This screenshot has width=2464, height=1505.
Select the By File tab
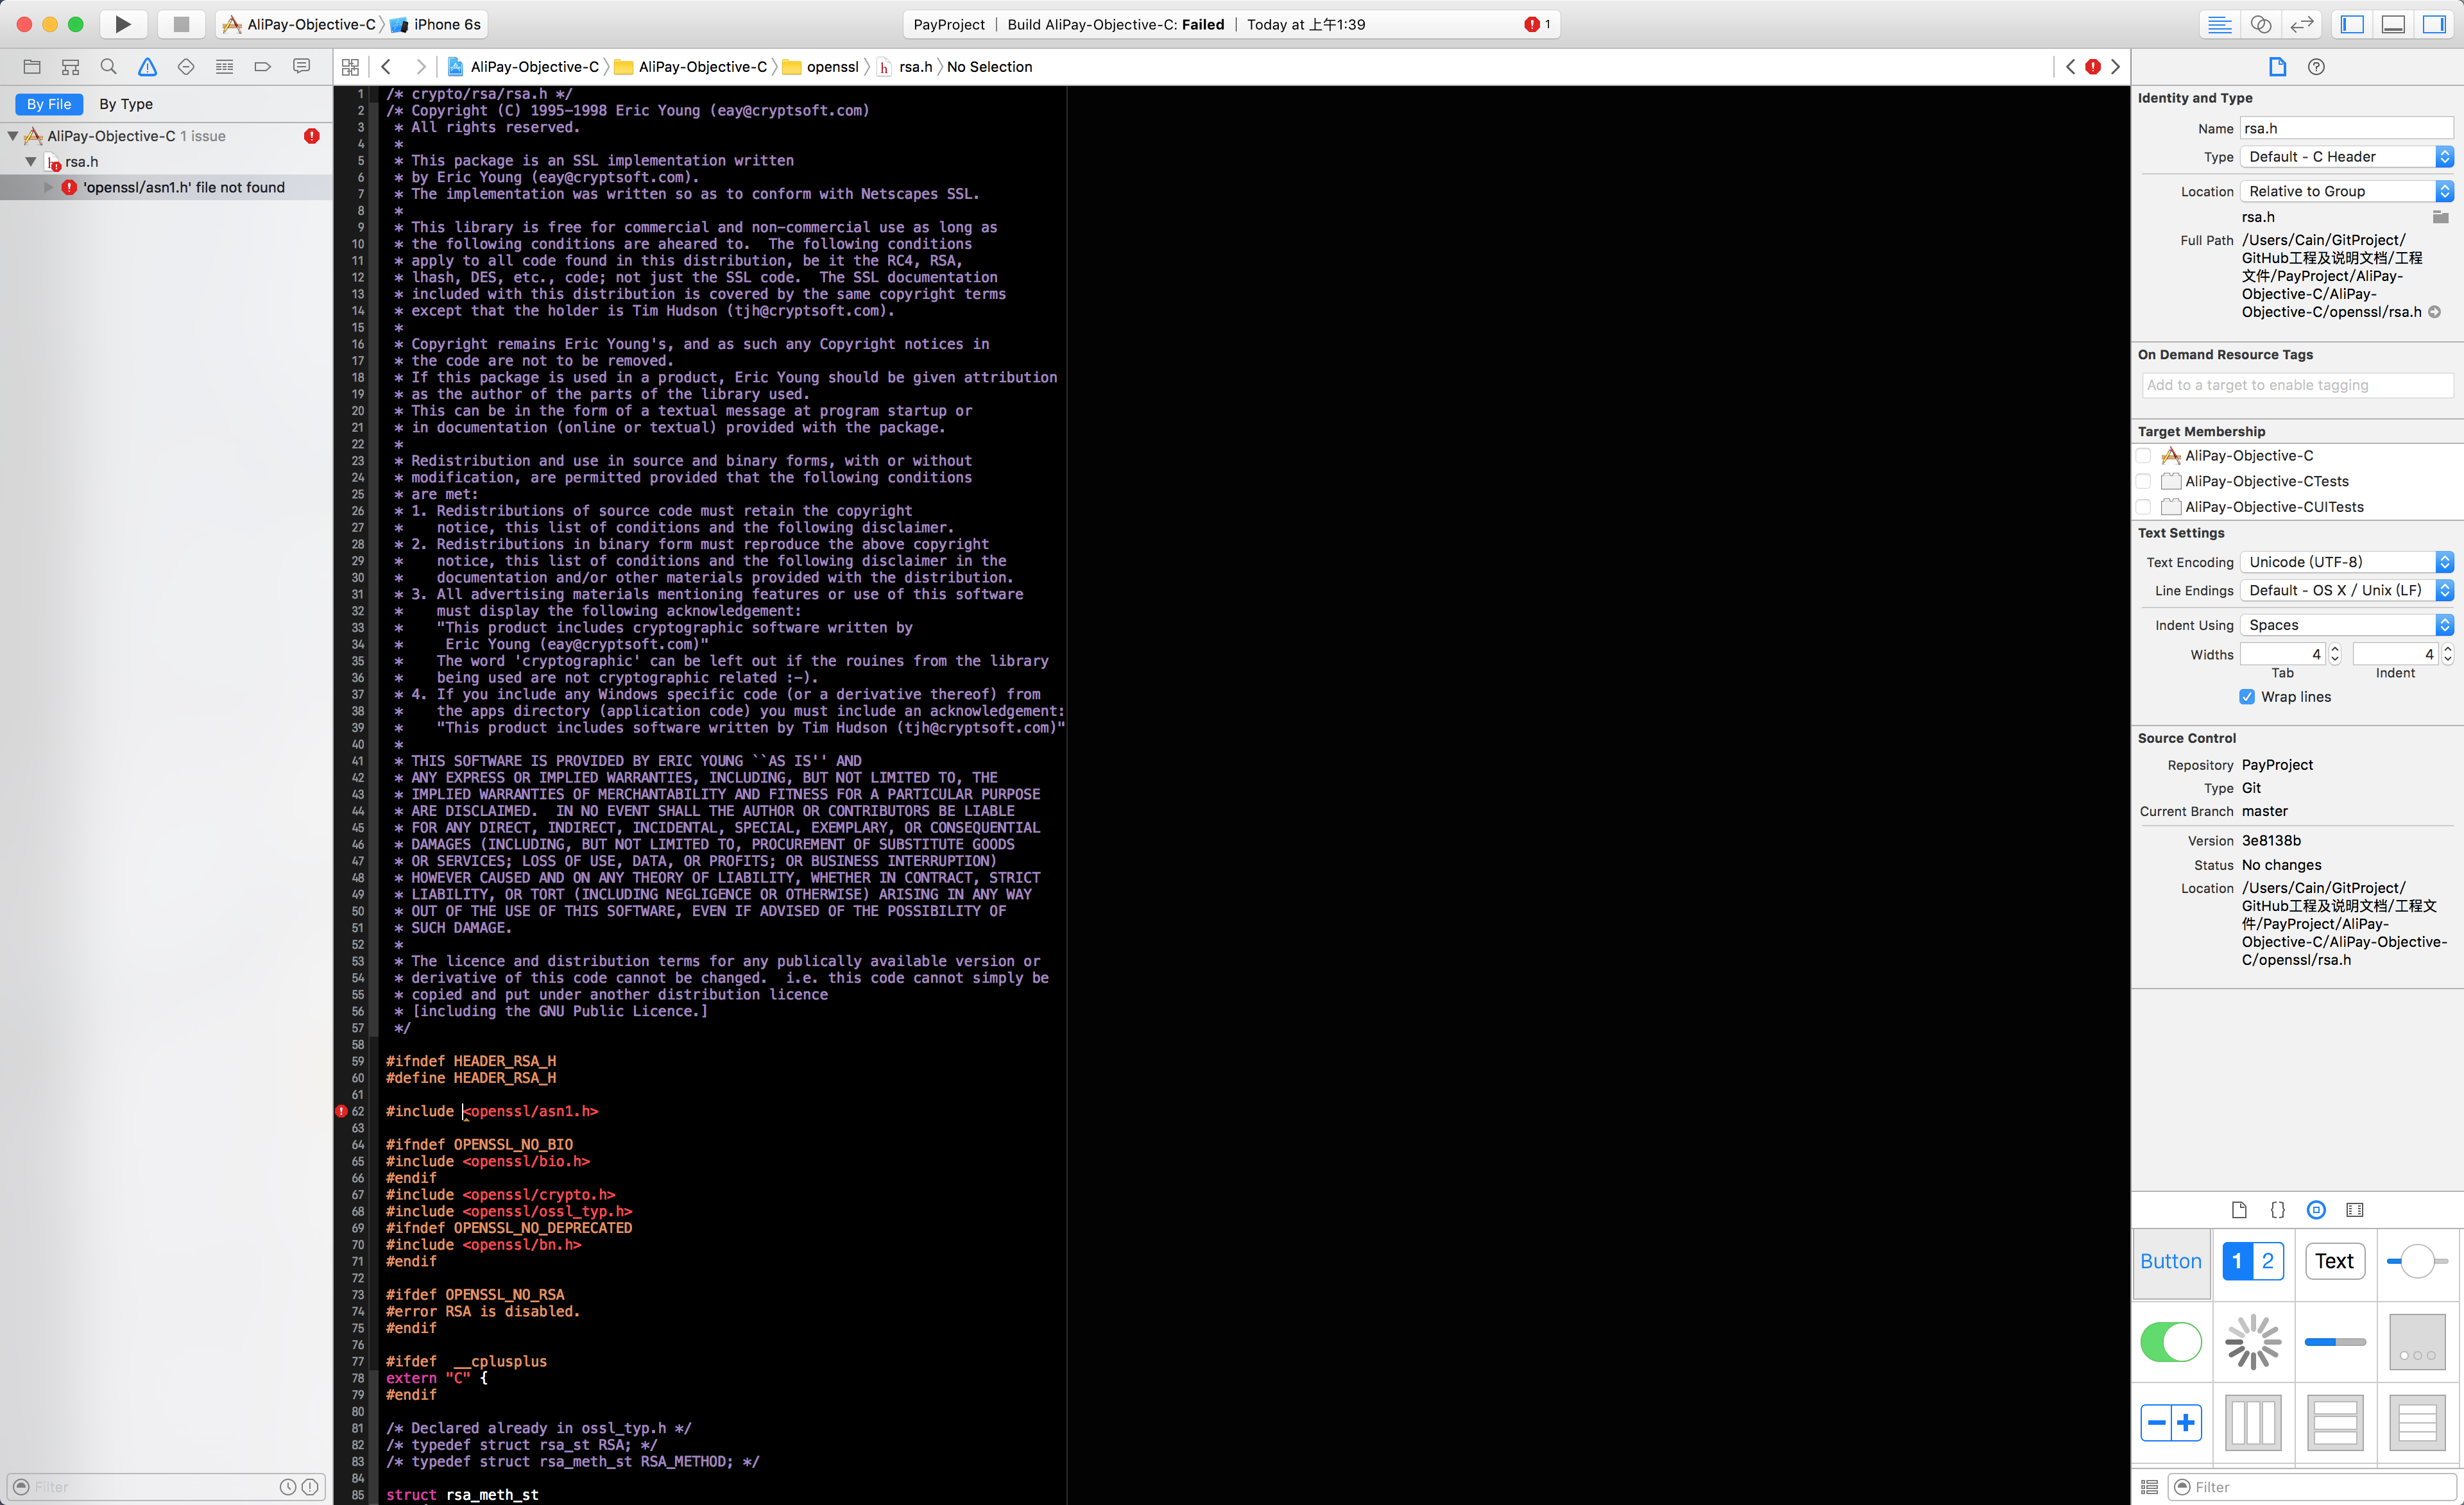(49, 104)
